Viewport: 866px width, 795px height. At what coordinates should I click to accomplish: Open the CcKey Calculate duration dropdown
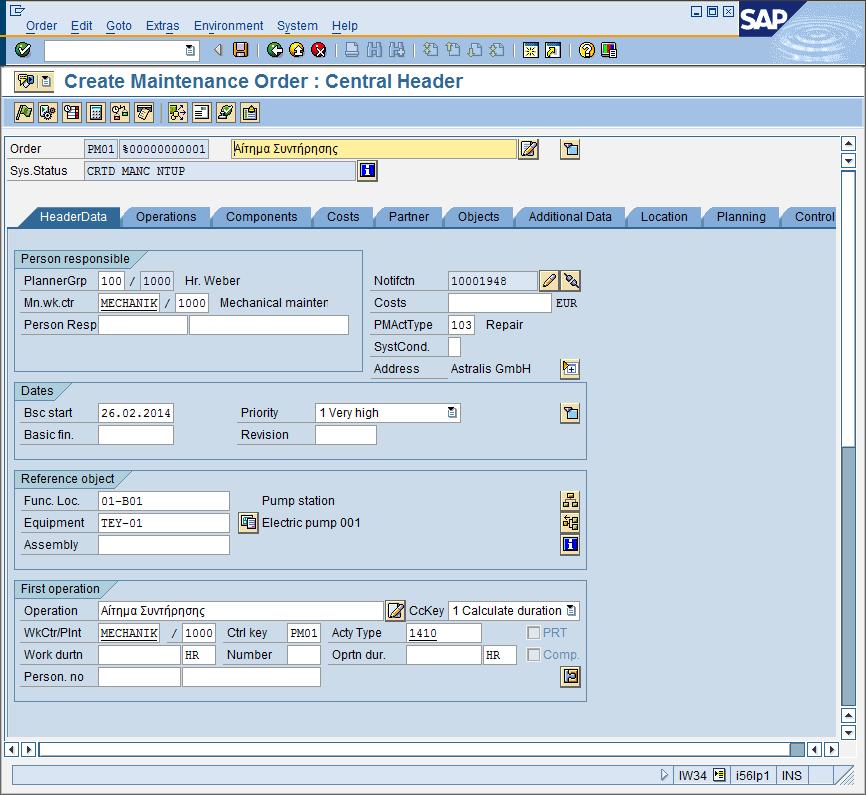pyautogui.click(x=572, y=610)
